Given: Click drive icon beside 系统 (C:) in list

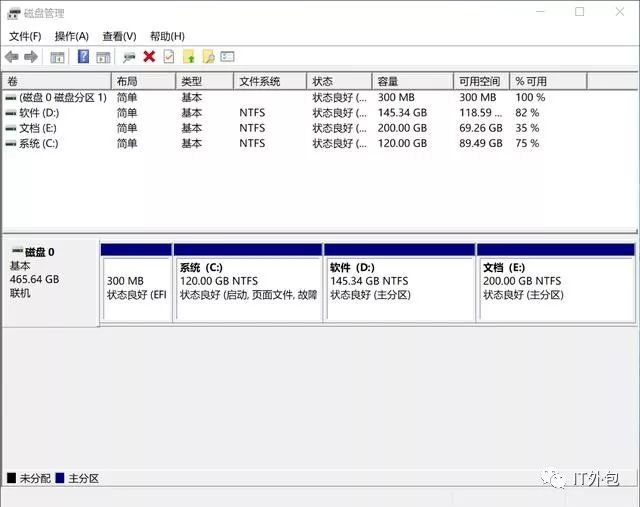Looking at the screenshot, I should (11, 144).
